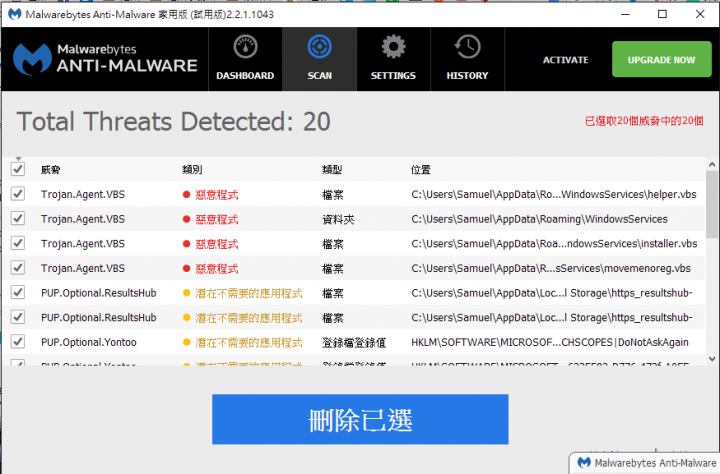Switch to the DASHBOARD tab label

coord(245,76)
